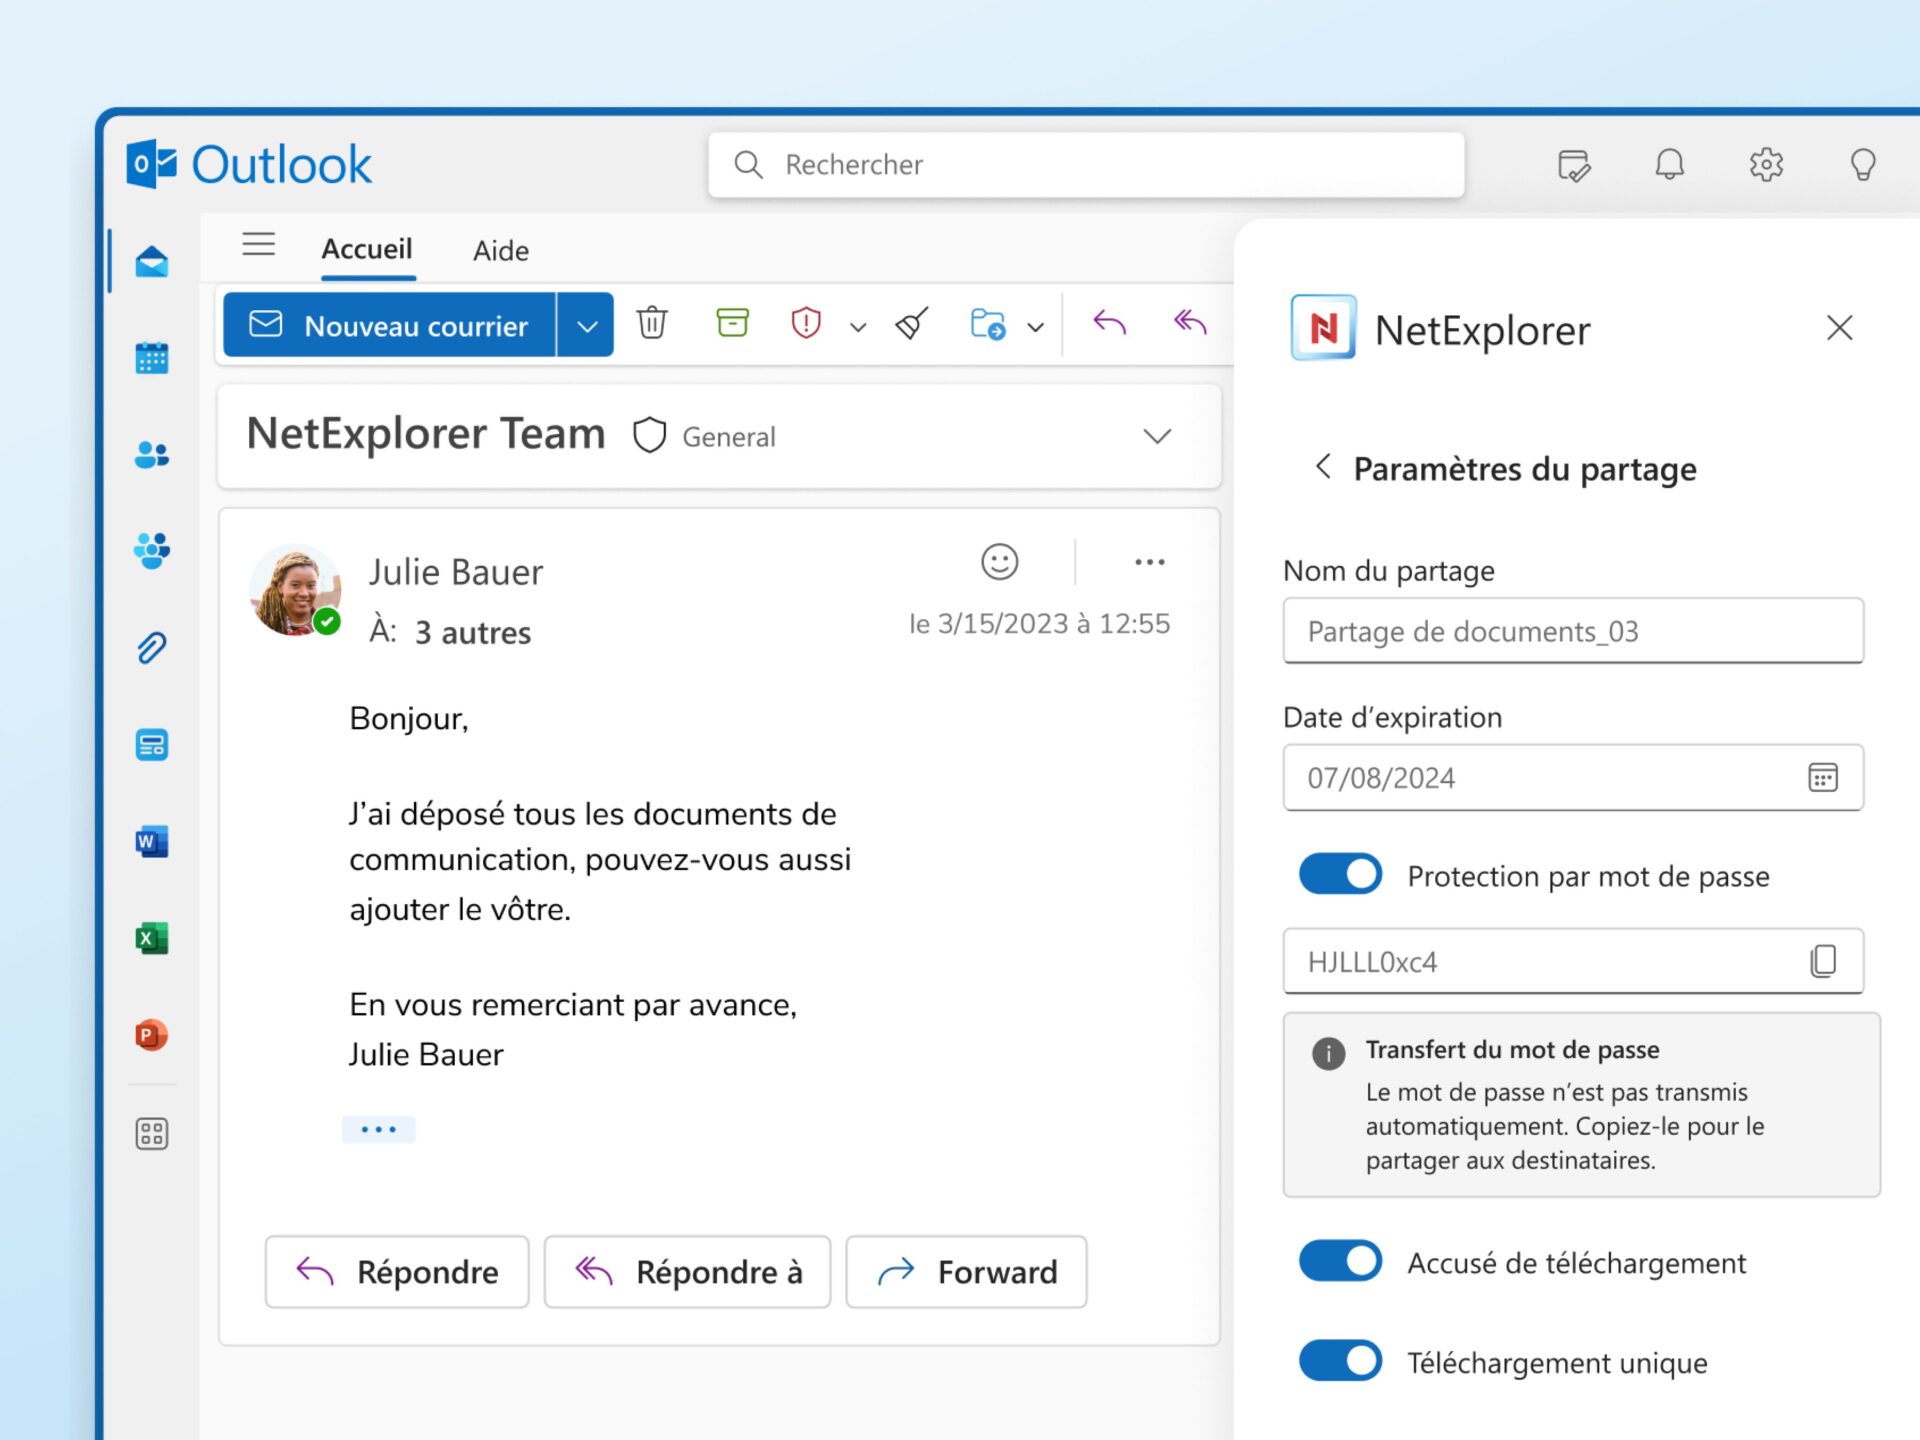This screenshot has height=1440, width=1920.
Task: Expand the Report shield dropdown arrow
Action: coord(858,327)
